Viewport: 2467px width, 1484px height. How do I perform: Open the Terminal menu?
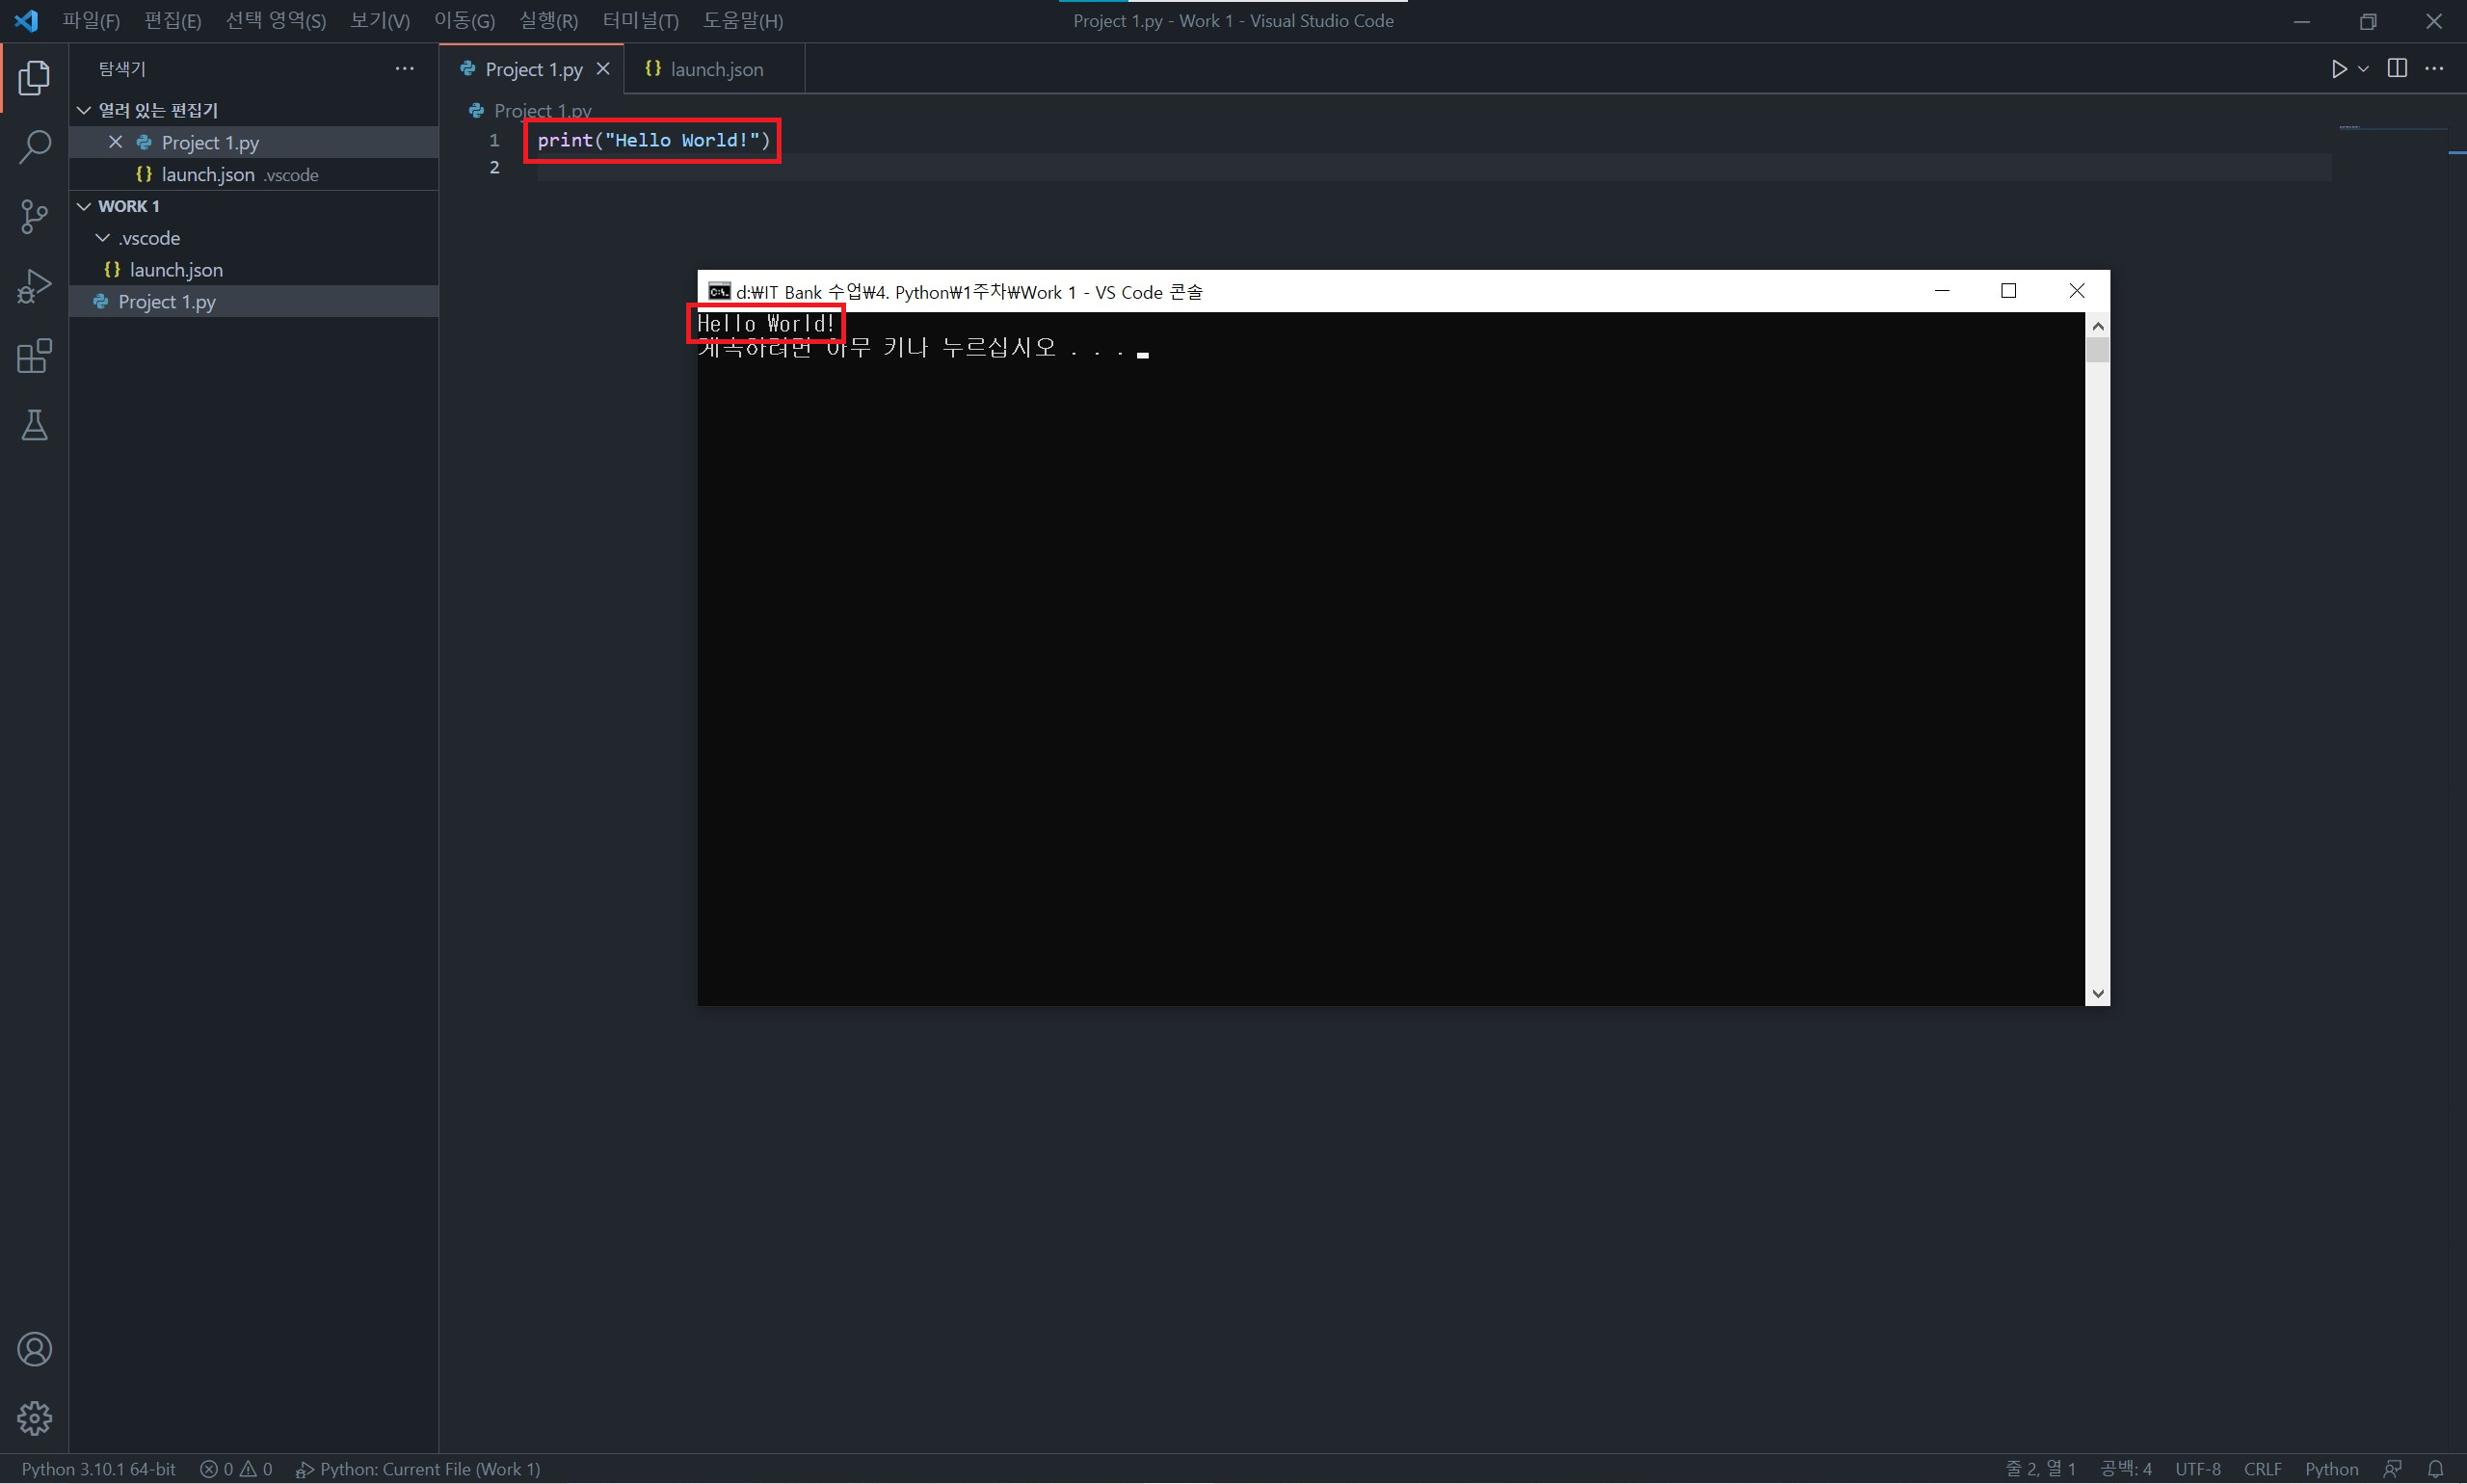tap(640, 21)
